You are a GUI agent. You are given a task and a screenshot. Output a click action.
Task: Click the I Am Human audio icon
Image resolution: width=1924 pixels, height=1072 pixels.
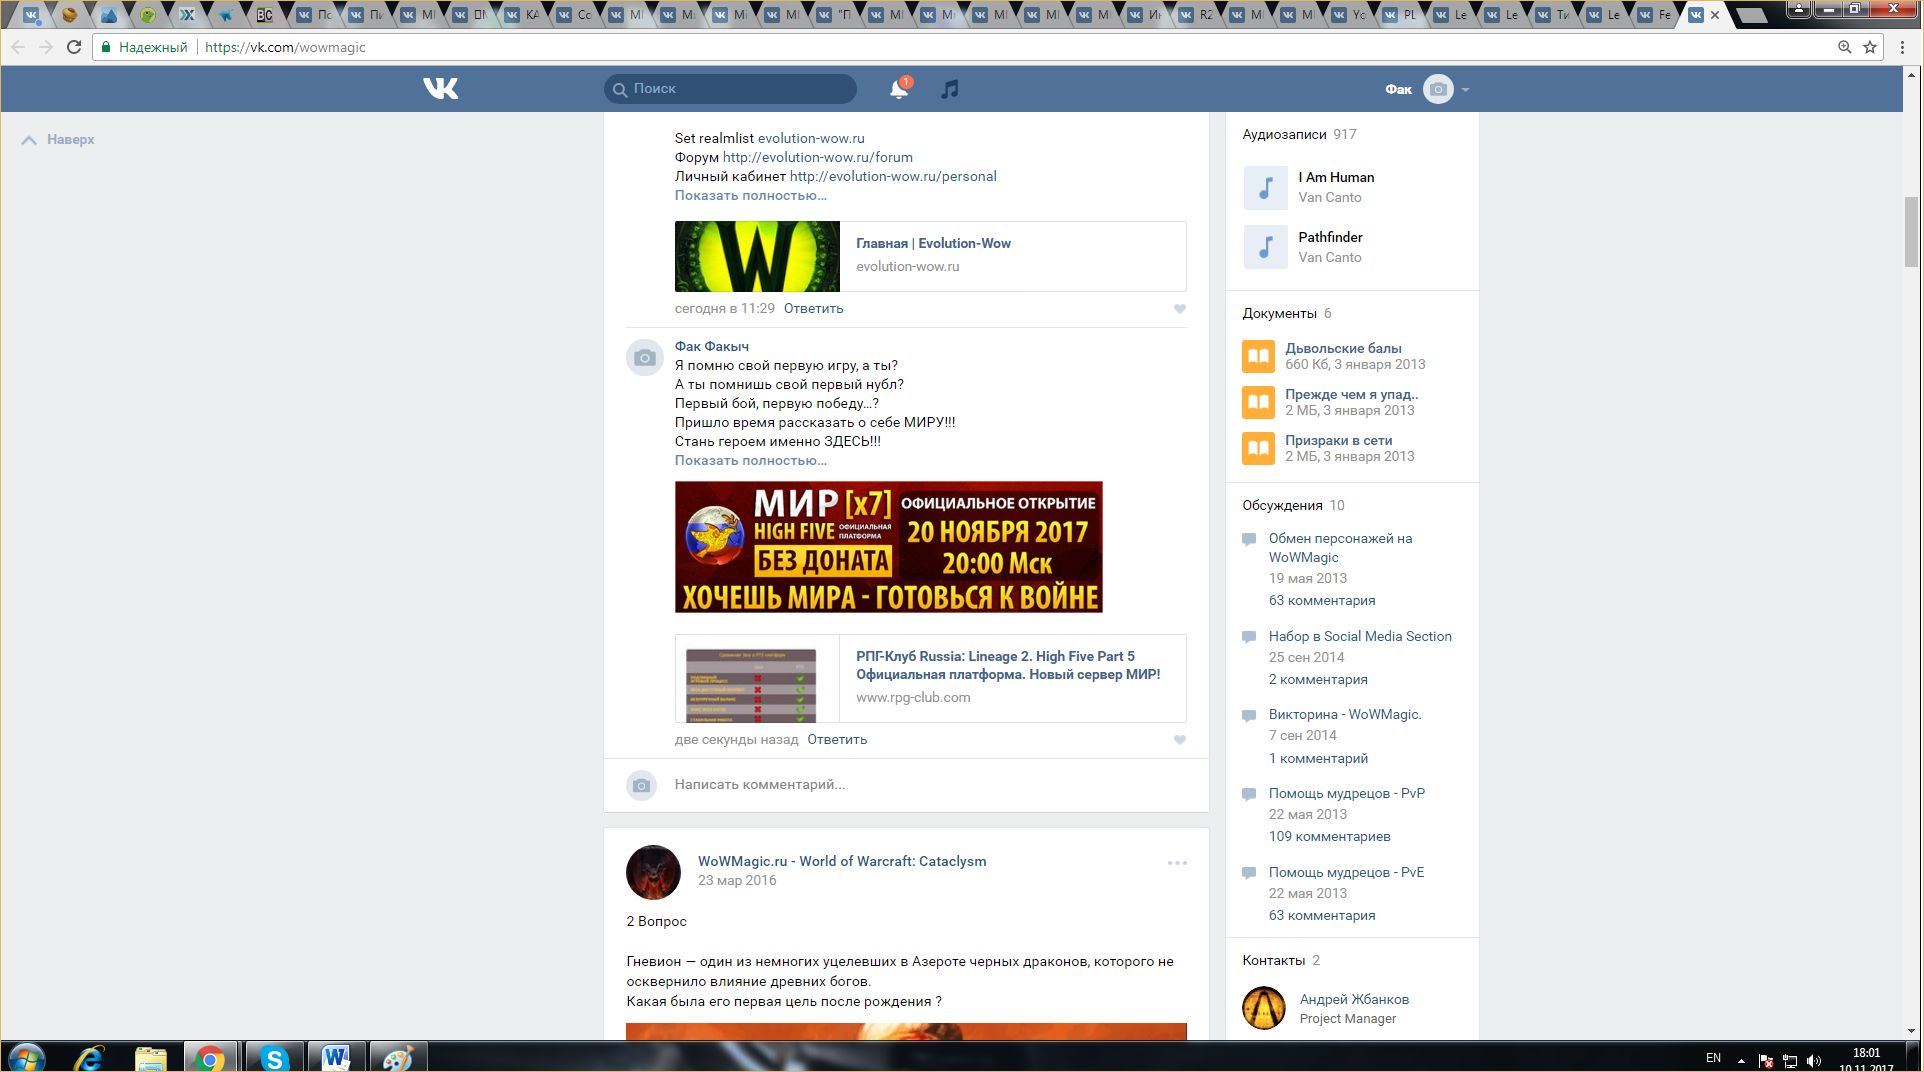(1265, 187)
